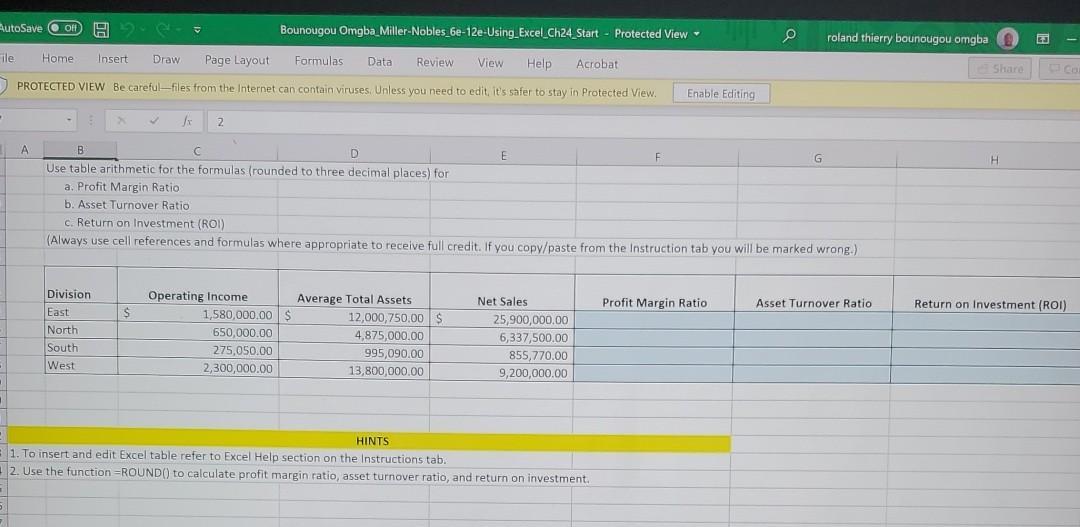Image resolution: width=1080 pixels, height=527 pixels.
Task: Open the Review ribbon tab
Action: coord(435,62)
